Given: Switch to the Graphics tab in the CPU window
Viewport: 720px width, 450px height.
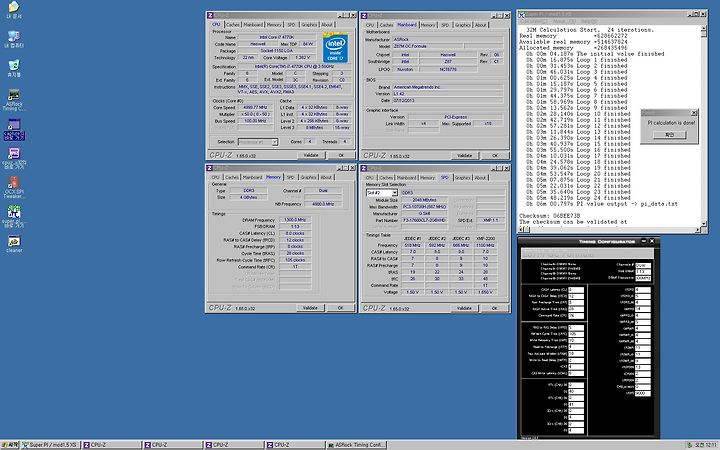Looking at the screenshot, I should pos(309,25).
